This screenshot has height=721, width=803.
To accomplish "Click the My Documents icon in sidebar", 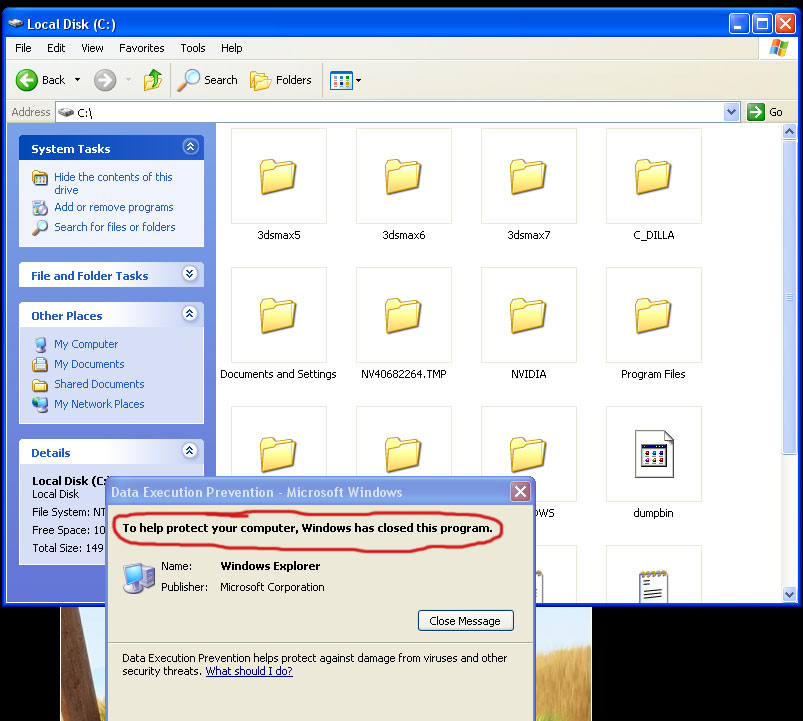I will coord(40,364).
